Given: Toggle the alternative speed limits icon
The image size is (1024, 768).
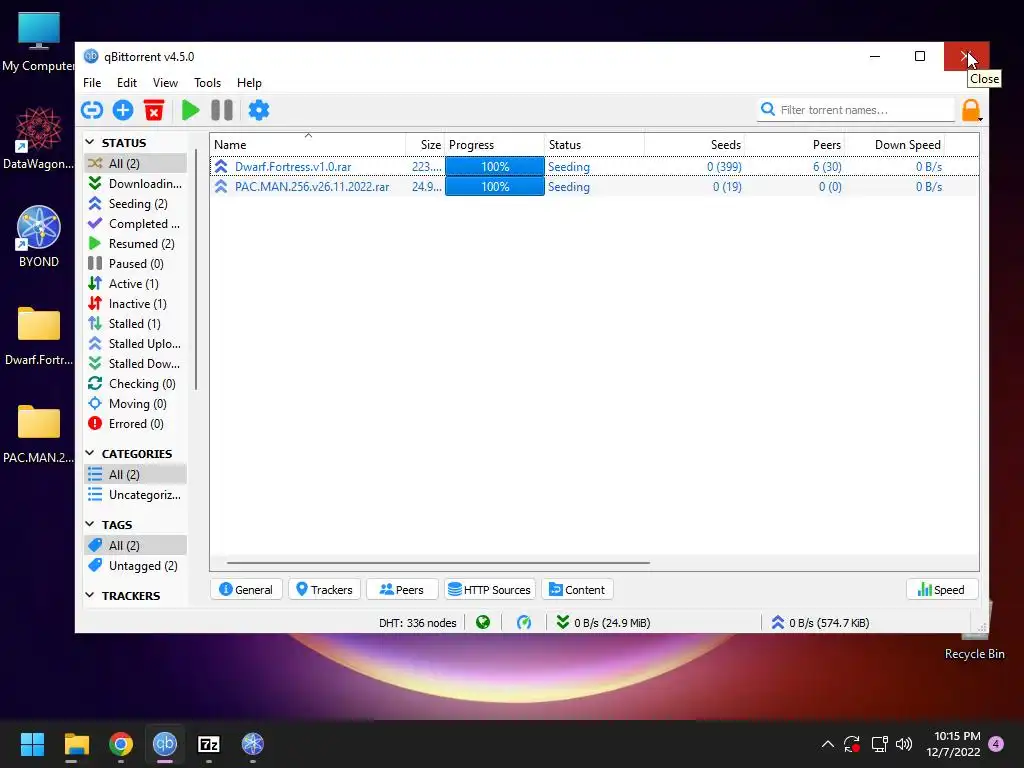Looking at the screenshot, I should (x=524, y=622).
